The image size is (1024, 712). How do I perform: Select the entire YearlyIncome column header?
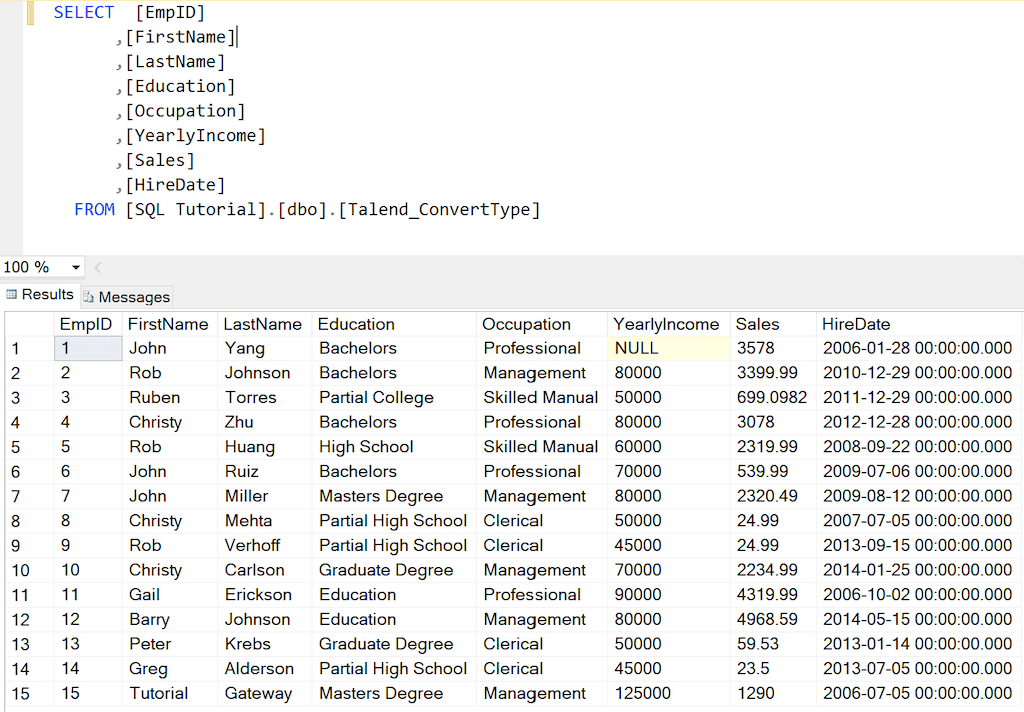(x=666, y=324)
